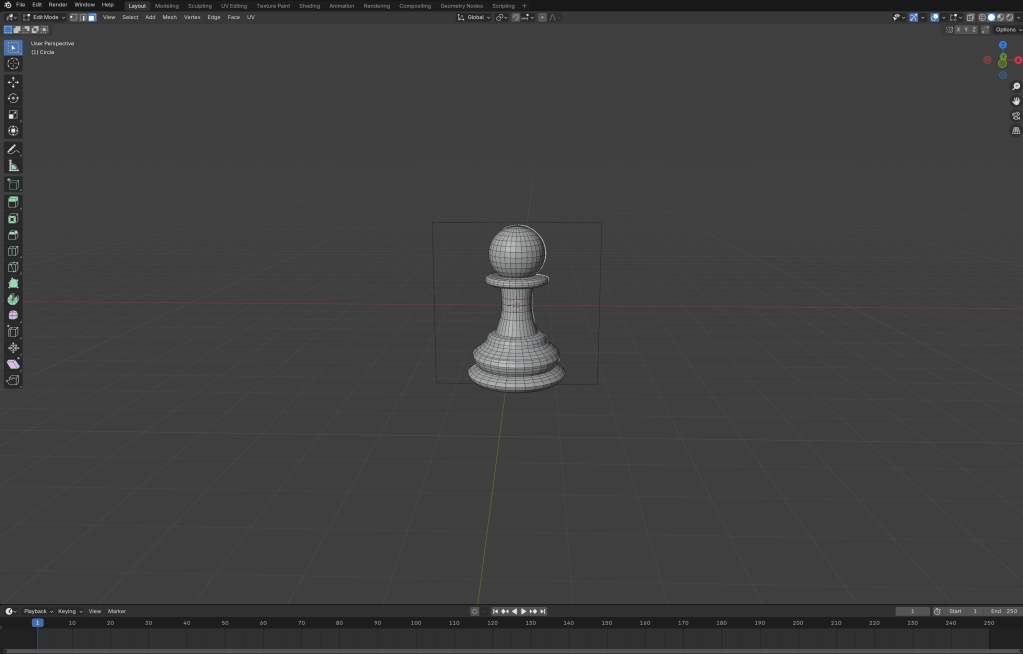The width and height of the screenshot is (1023, 654).
Task: Open the Edit Mode dropdown
Action: [x=45, y=17]
